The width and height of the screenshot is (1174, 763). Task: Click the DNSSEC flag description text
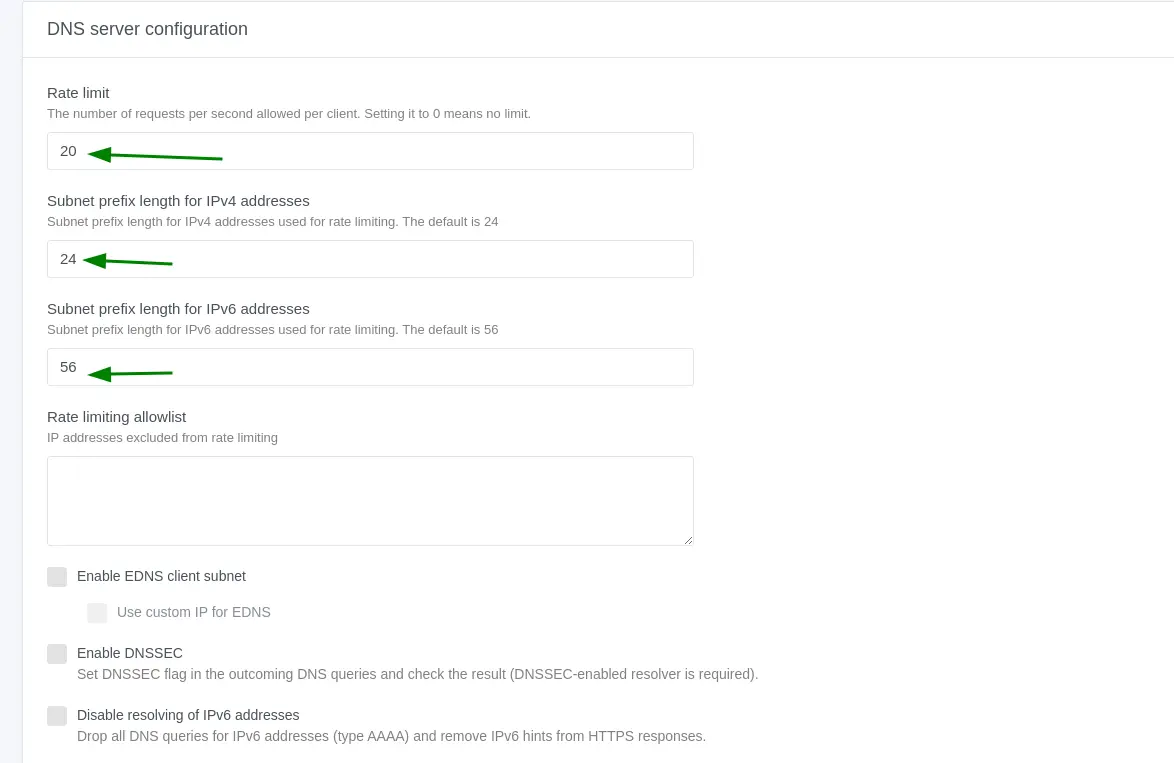coord(417,674)
